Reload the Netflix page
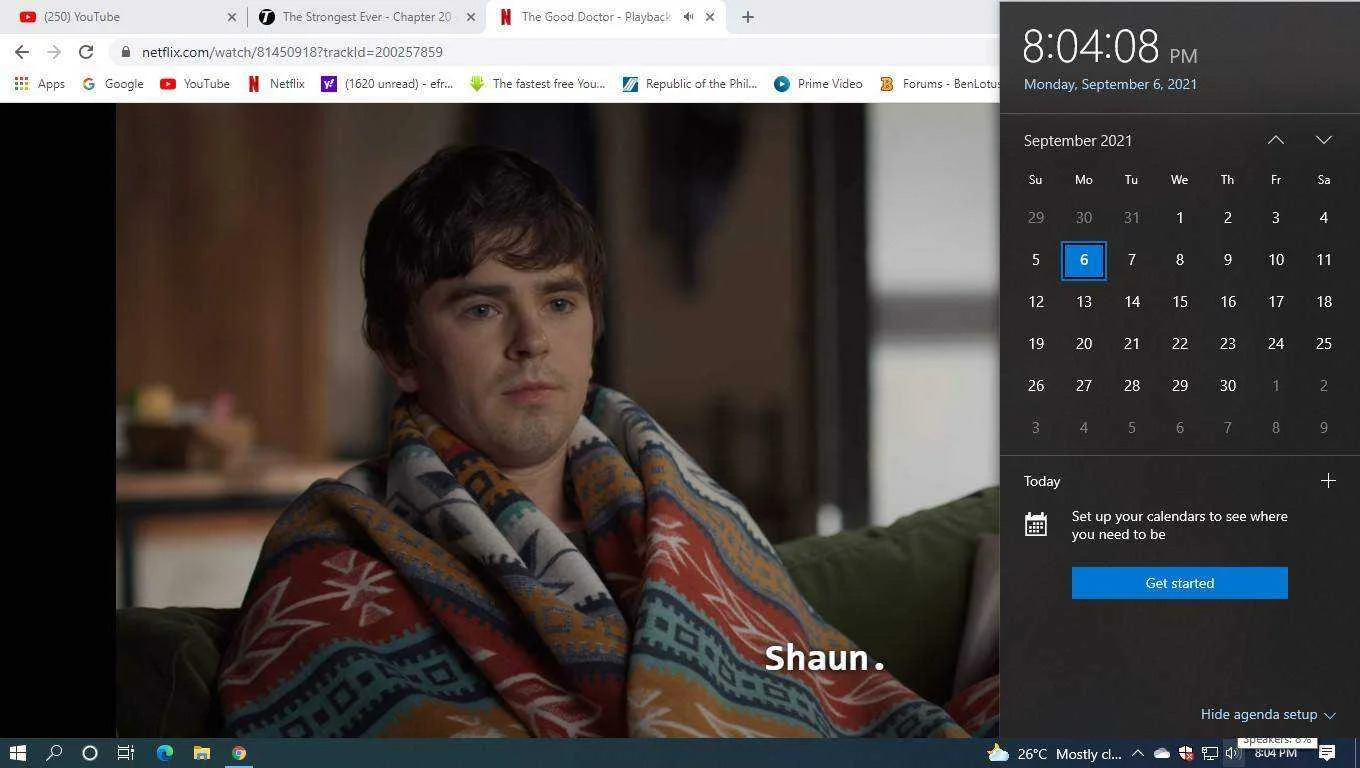The image size is (1360, 768). pyautogui.click(x=86, y=52)
